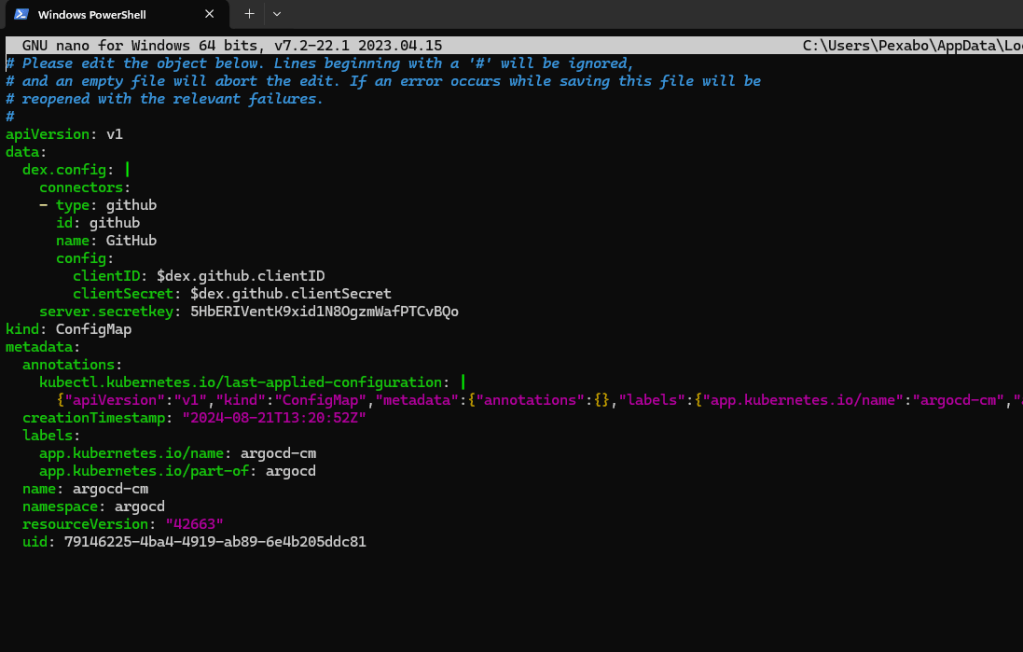Click the apiVersion: v1 line
This screenshot has width=1023, height=652.
tap(64, 134)
